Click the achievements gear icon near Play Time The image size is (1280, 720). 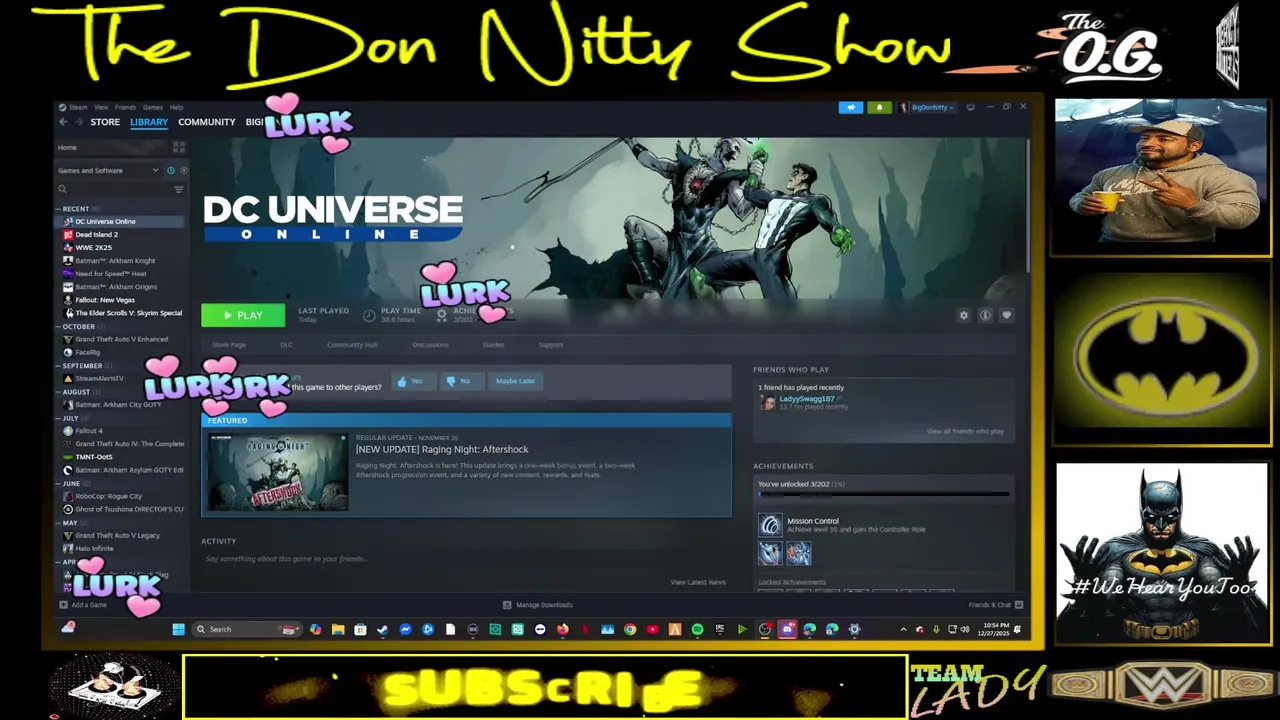coord(441,315)
